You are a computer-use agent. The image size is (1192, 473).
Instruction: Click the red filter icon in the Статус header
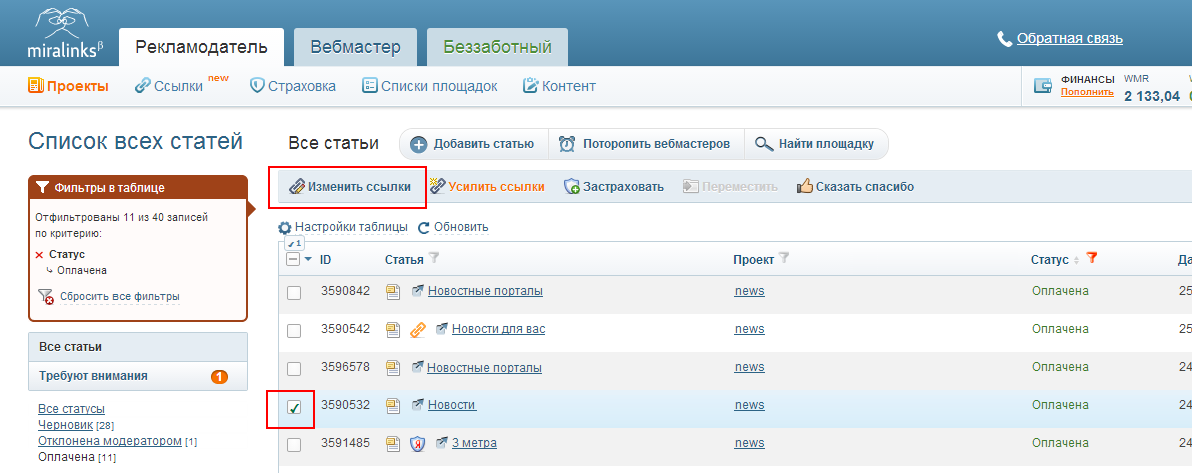click(x=1092, y=259)
